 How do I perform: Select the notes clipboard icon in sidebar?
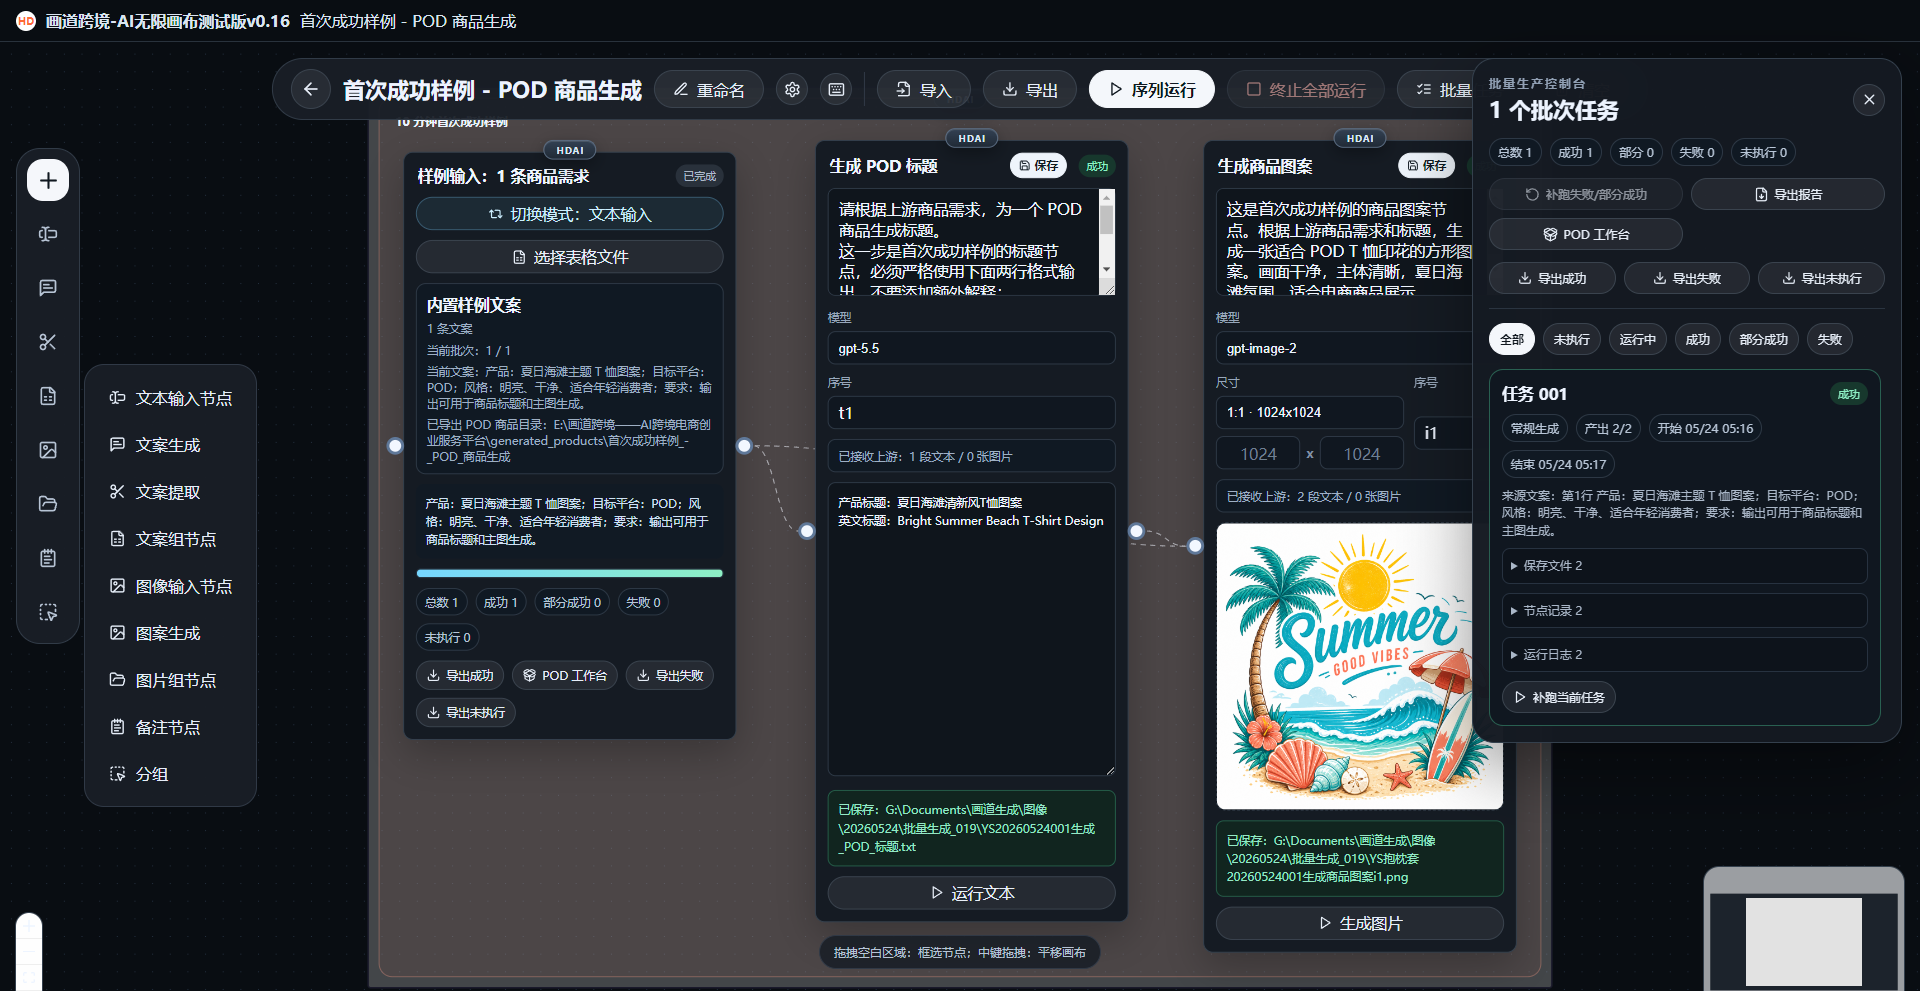[48, 558]
